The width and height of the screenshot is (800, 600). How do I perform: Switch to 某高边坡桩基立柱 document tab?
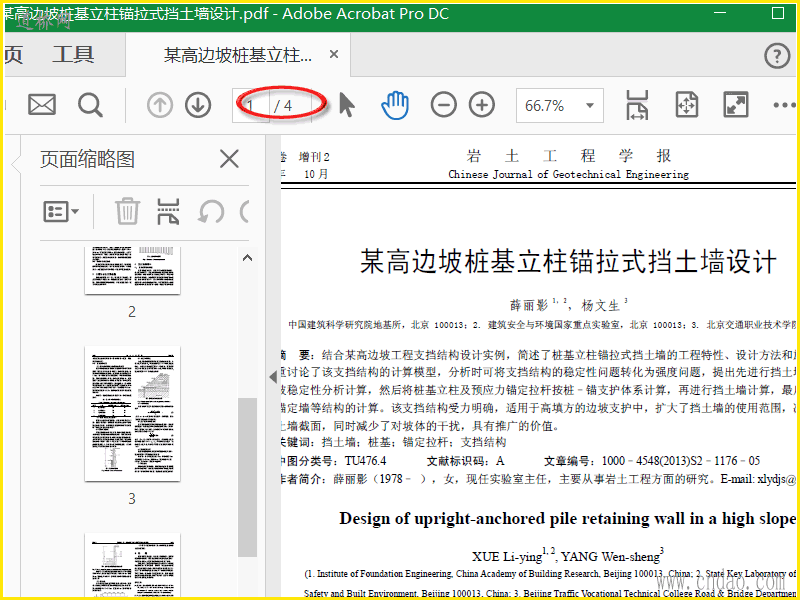click(238, 55)
